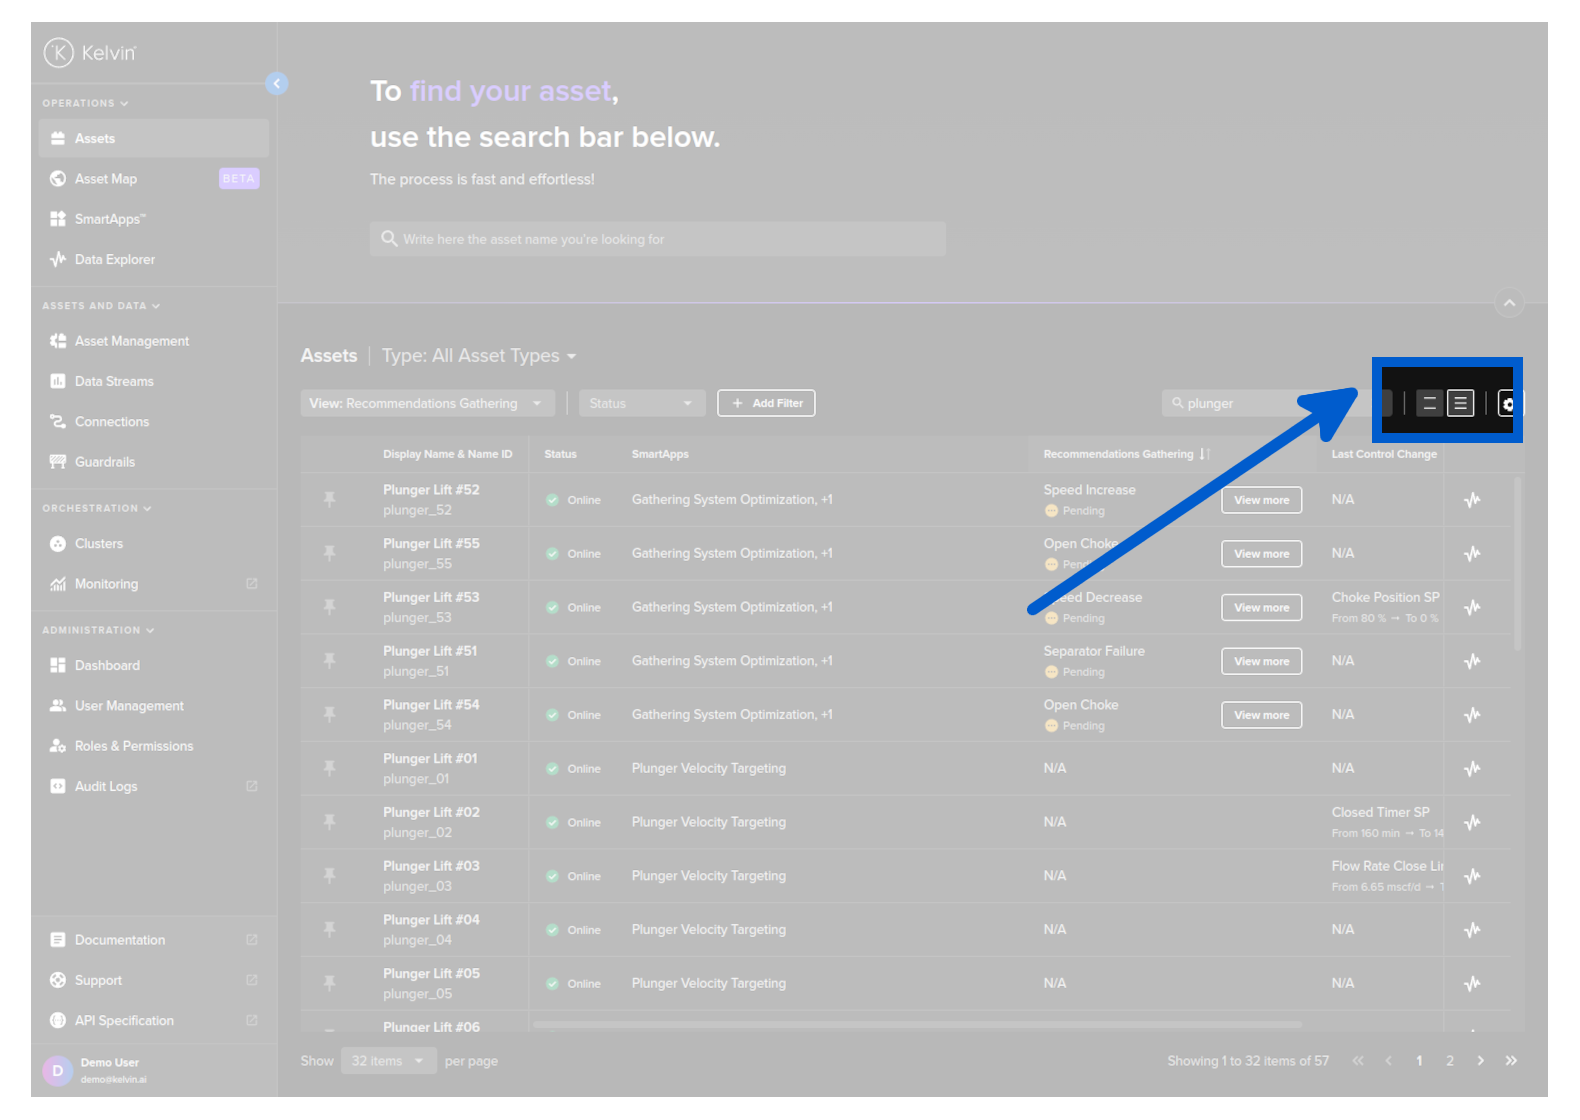
Task: Go to last page of results
Action: click(1511, 1061)
